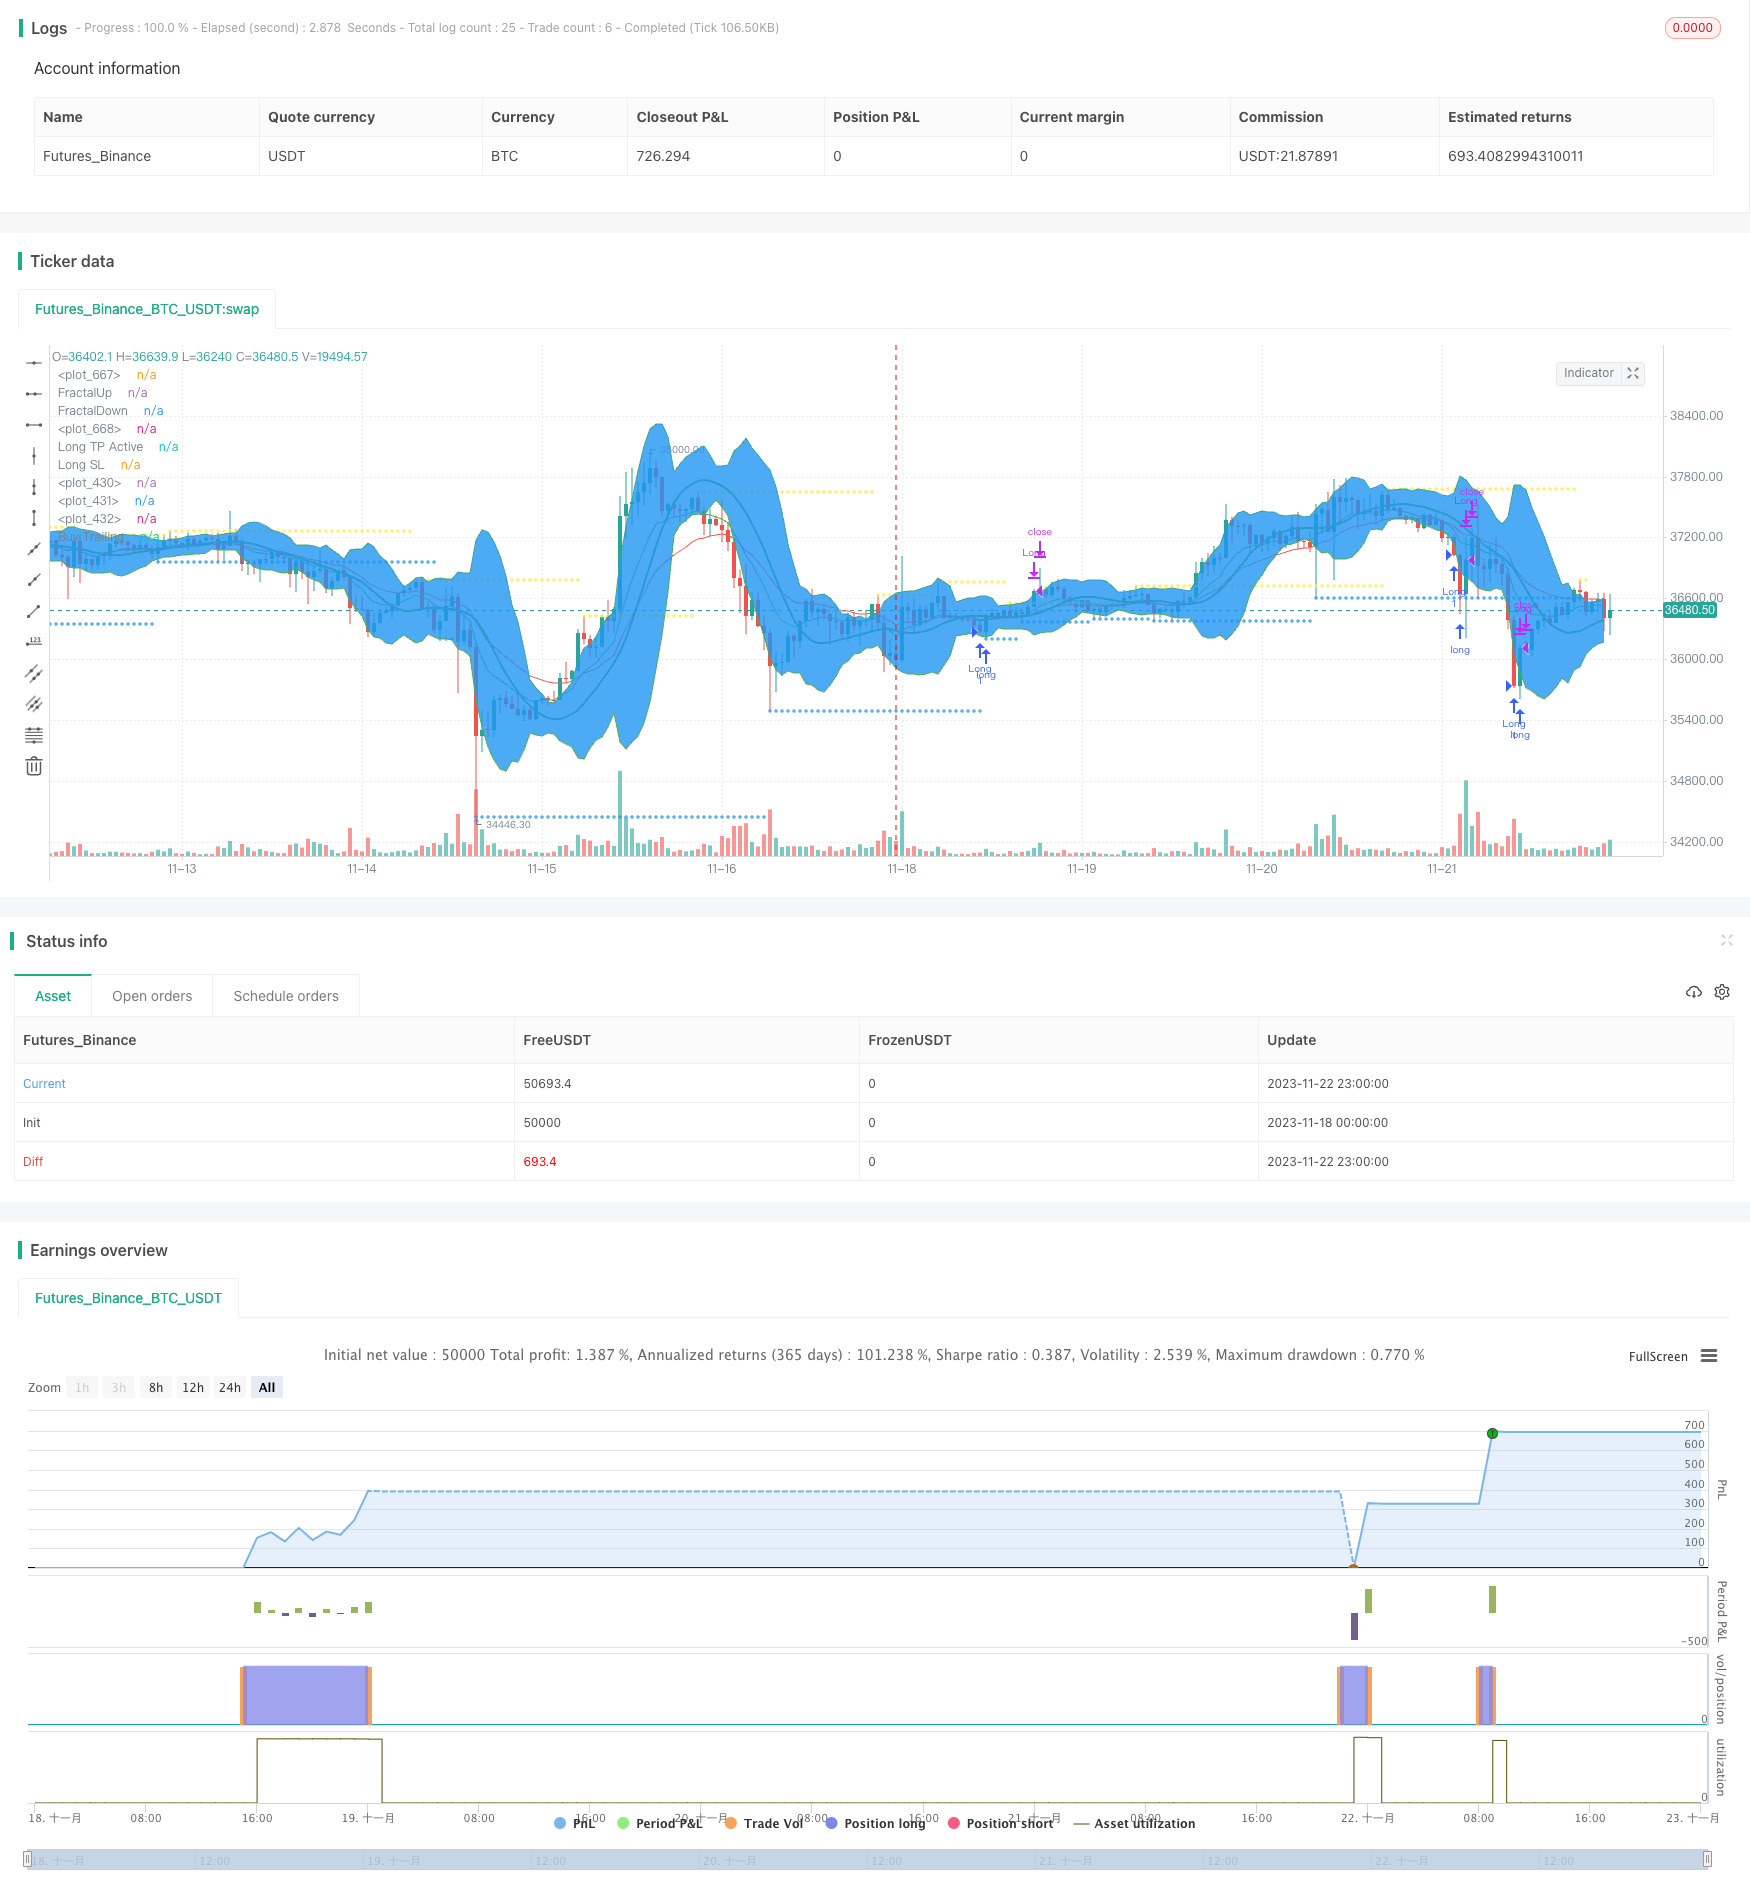Click the left handle of range navigator
The height and width of the screenshot is (1900, 1750).
point(28,1860)
